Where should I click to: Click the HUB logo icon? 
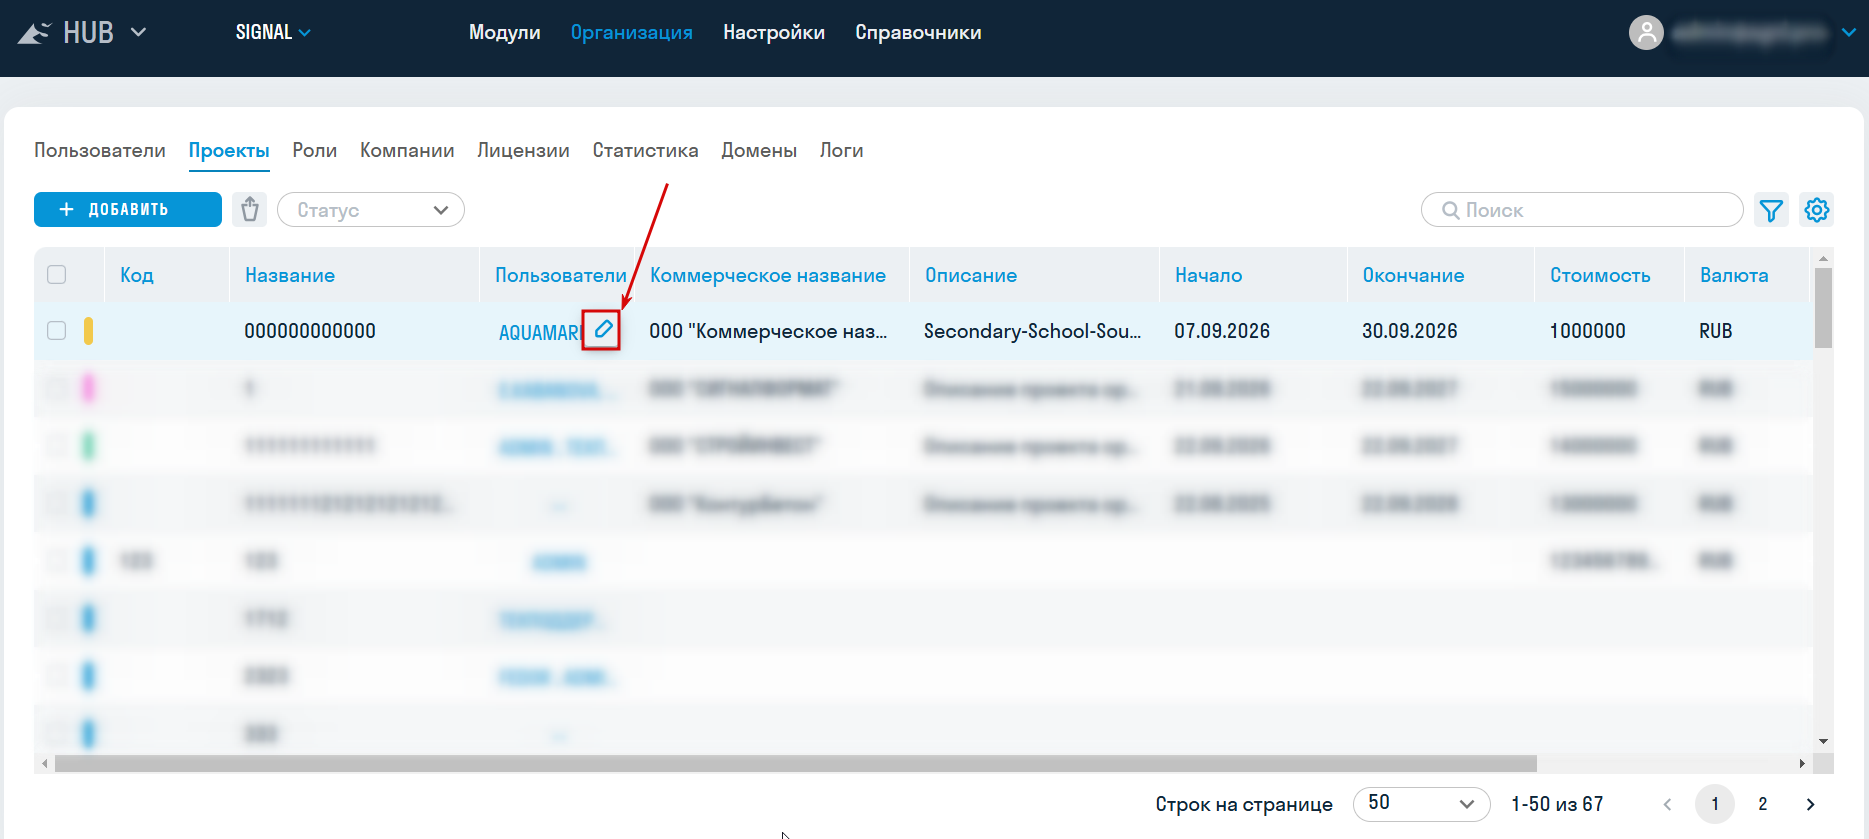[x=34, y=33]
